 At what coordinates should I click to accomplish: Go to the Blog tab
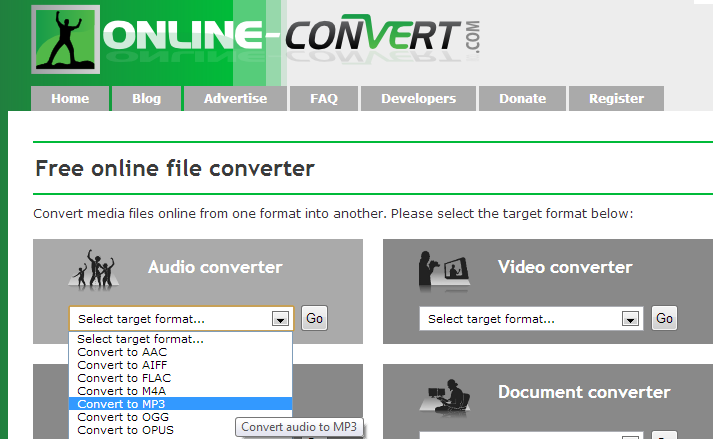[146, 98]
